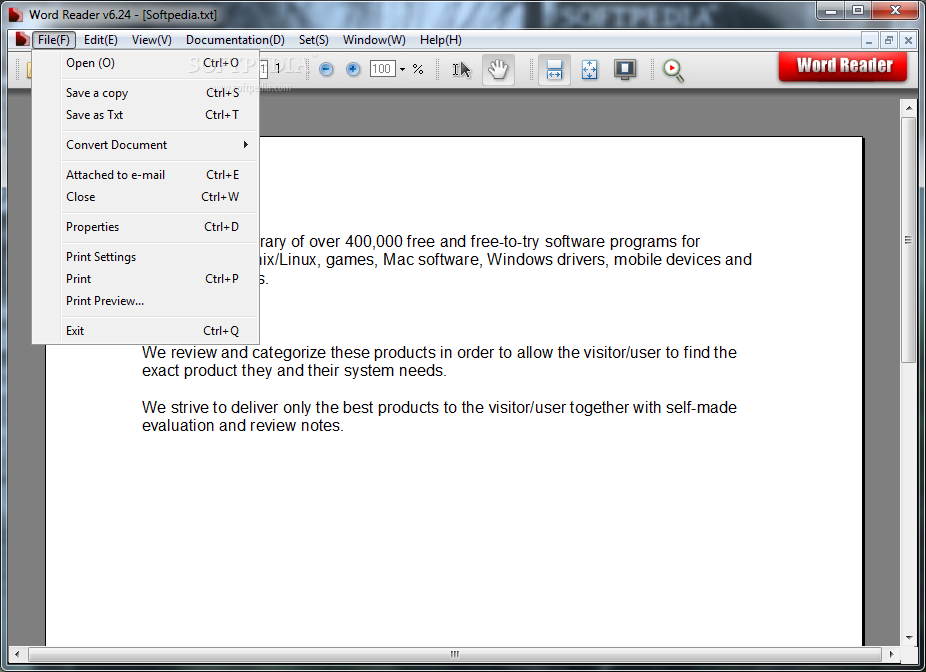Open the Documentation(D) menu
This screenshot has width=926, height=672.
(235, 40)
